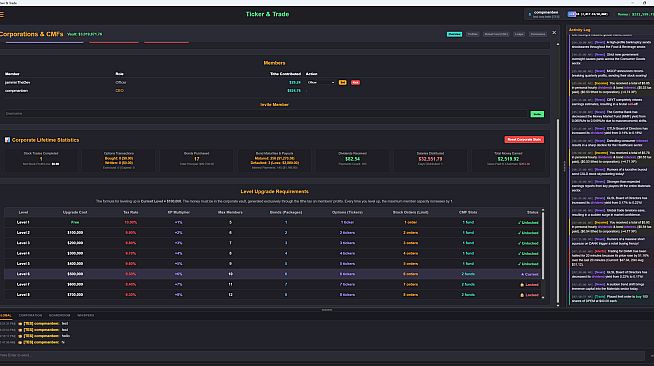Click the panel divider handle beside Activity Log
Image resolution: width=654 pixels, height=366 pixels.
(x=565, y=167)
